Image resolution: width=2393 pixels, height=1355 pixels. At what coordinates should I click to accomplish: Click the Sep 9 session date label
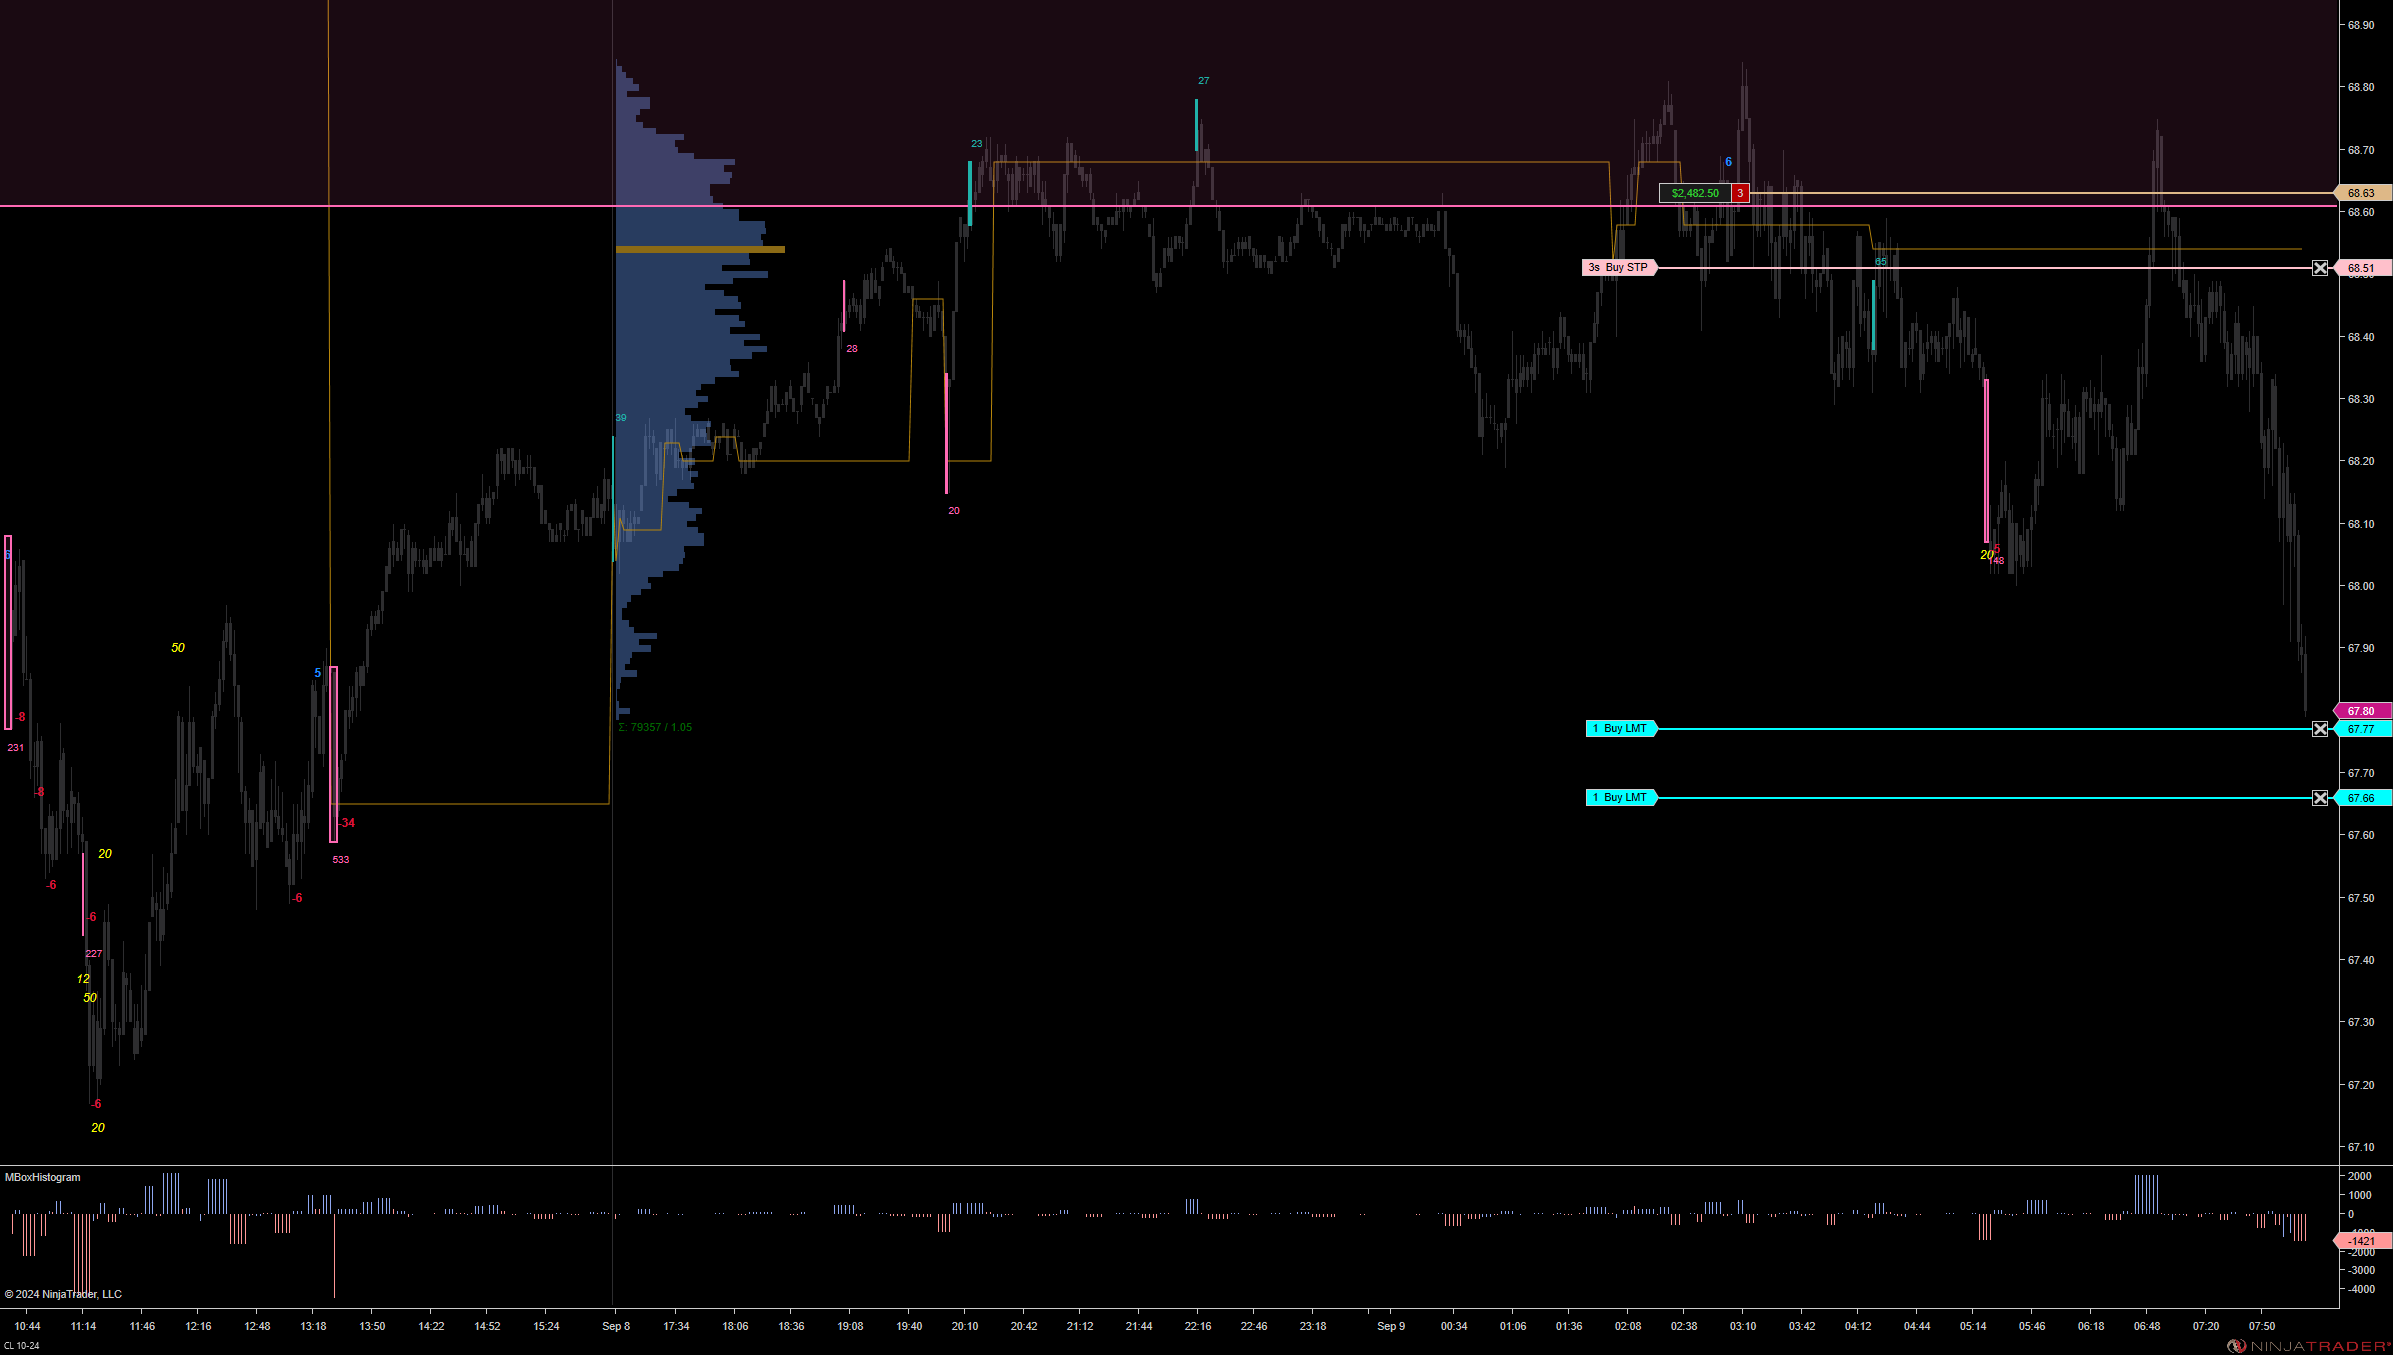tap(1391, 1326)
